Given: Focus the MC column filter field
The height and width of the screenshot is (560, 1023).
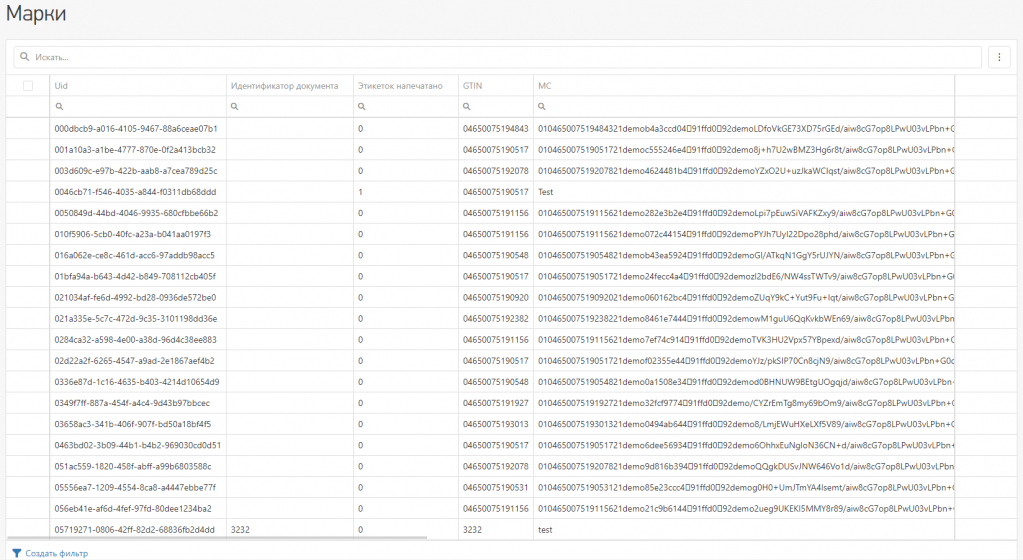Looking at the screenshot, I should point(744,106).
